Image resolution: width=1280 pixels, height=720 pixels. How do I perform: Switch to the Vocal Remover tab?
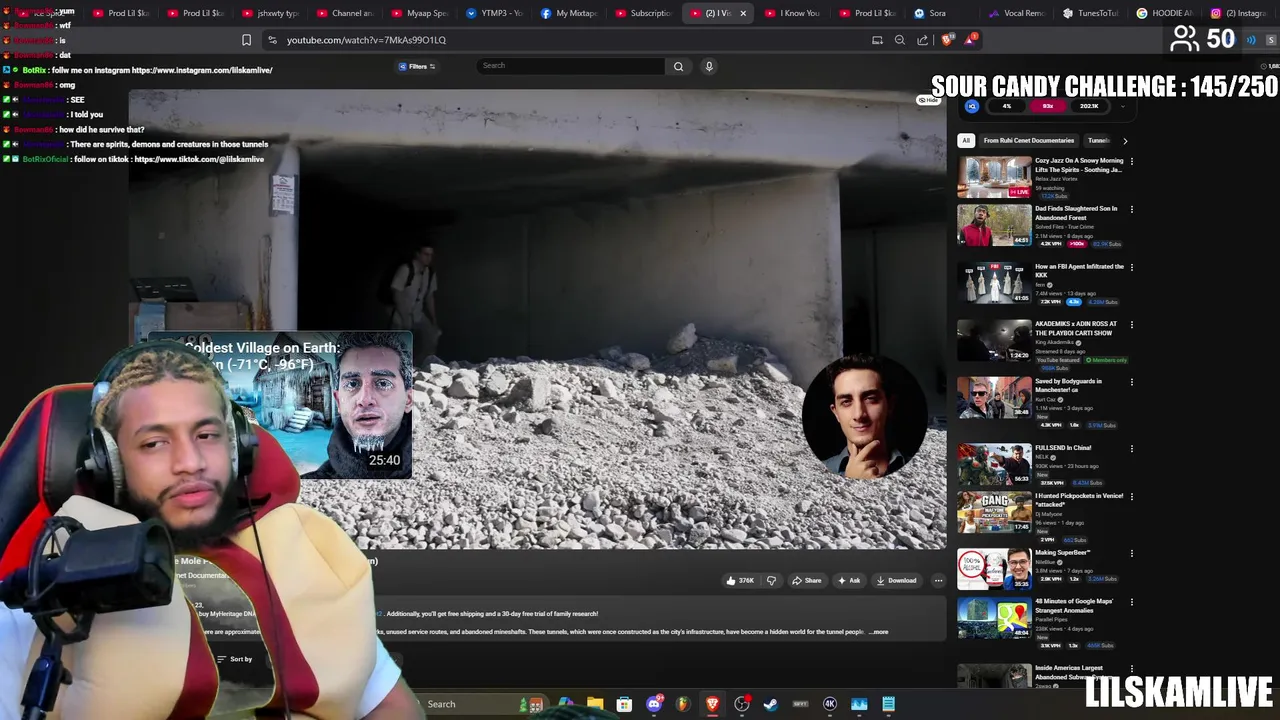1015,13
